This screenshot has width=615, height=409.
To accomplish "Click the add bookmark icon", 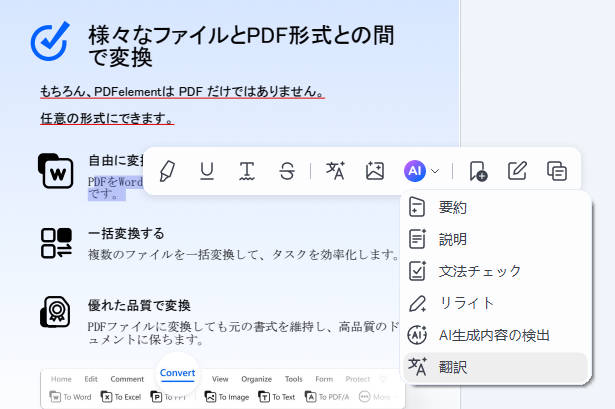I will [x=478, y=171].
